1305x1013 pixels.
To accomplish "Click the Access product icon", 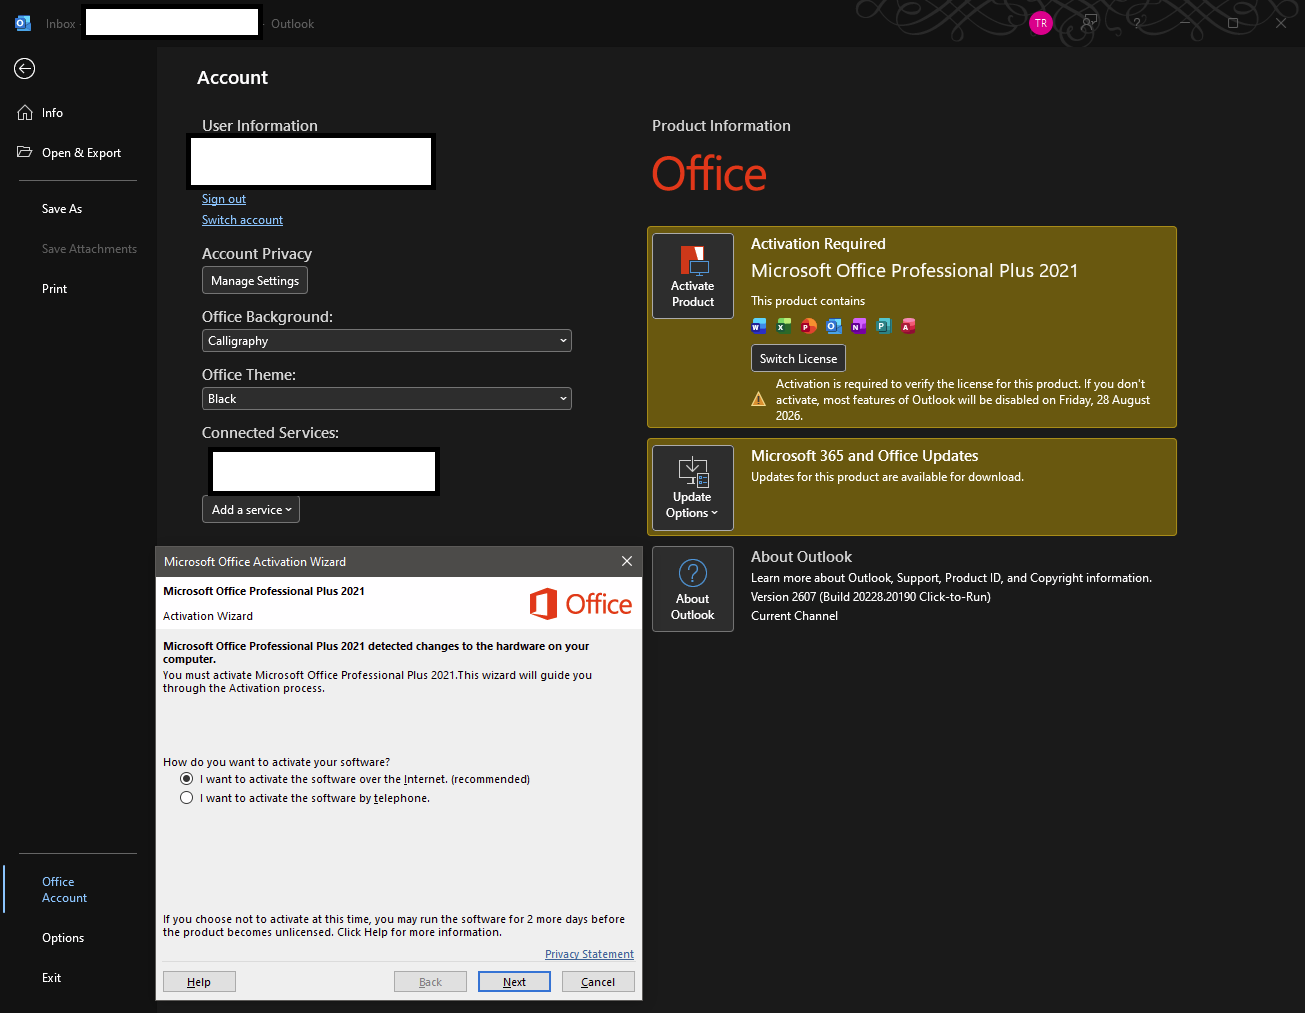I will 909,325.
